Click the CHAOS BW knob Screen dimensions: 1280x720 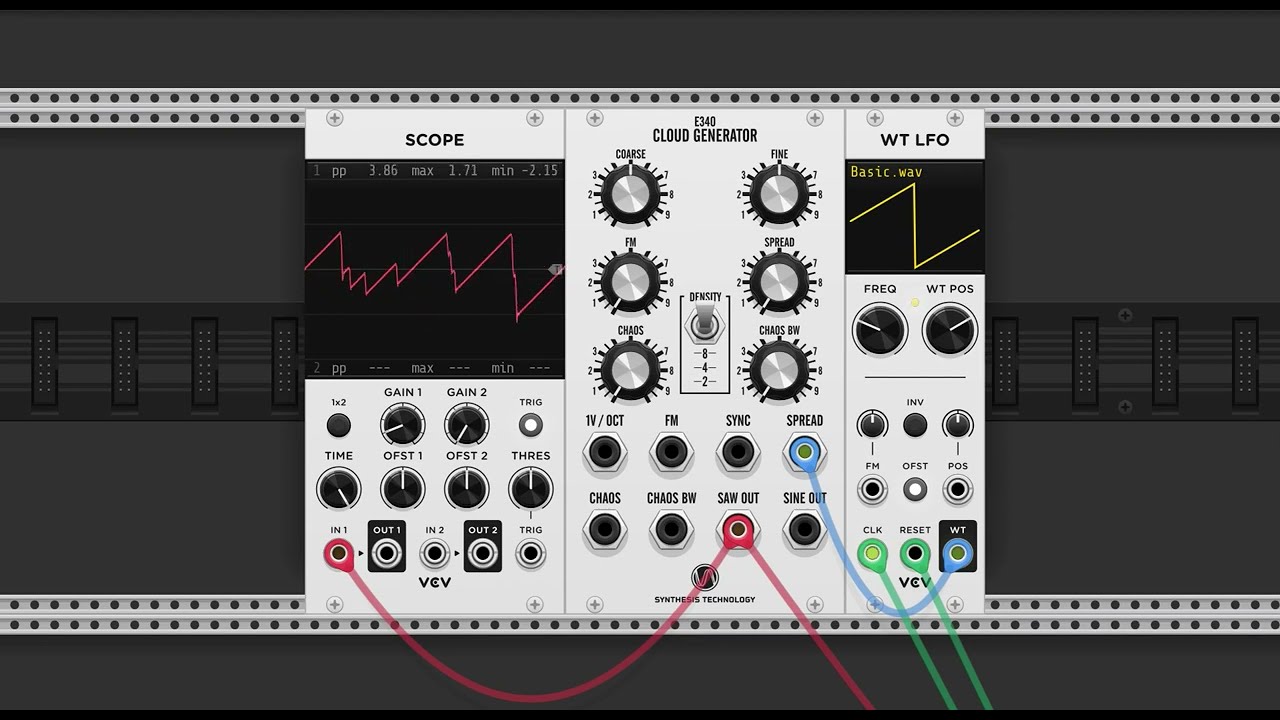coord(779,370)
